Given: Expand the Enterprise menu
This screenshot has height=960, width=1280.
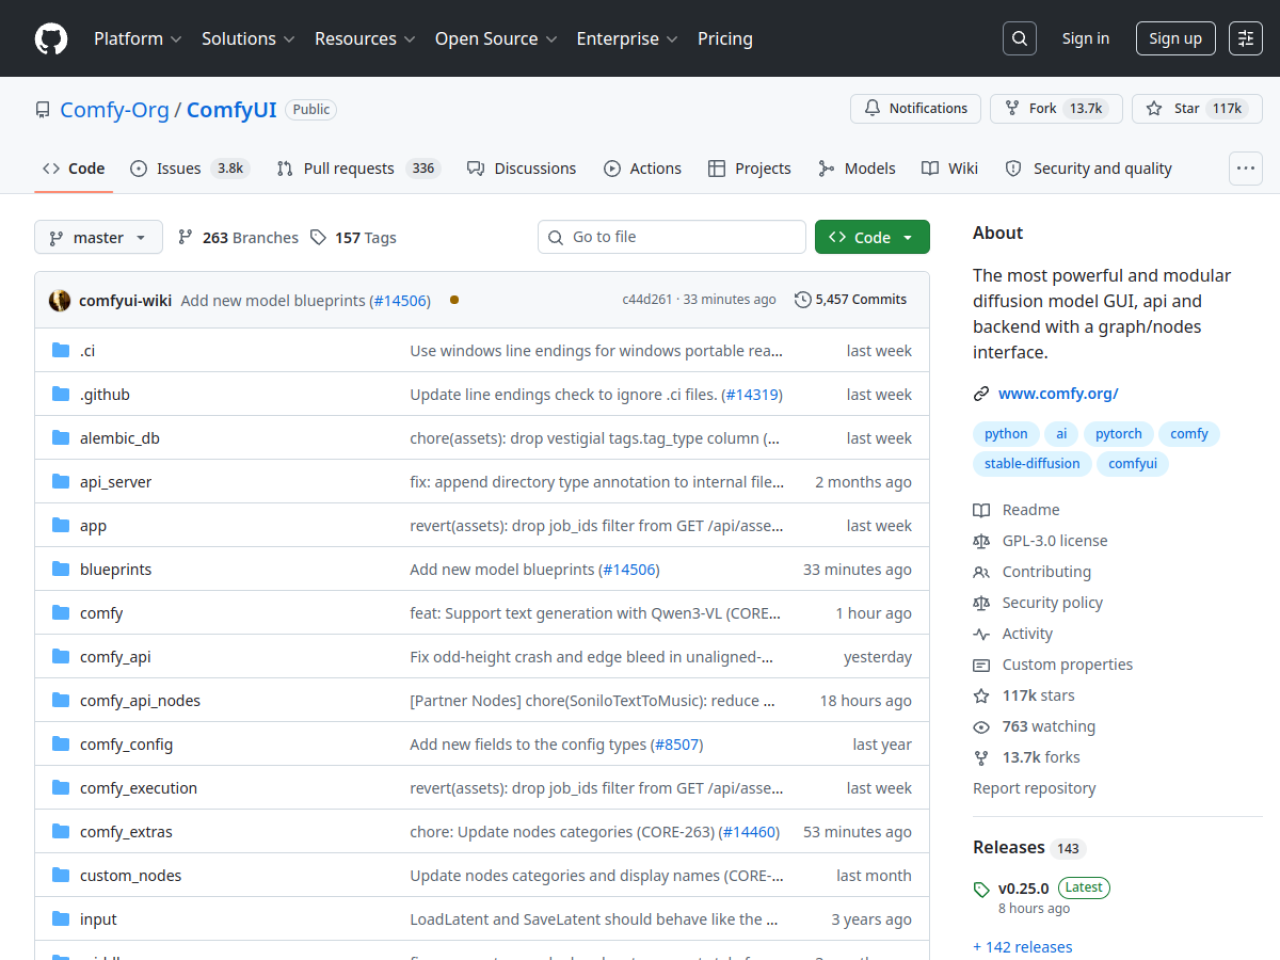Looking at the screenshot, I should [627, 39].
